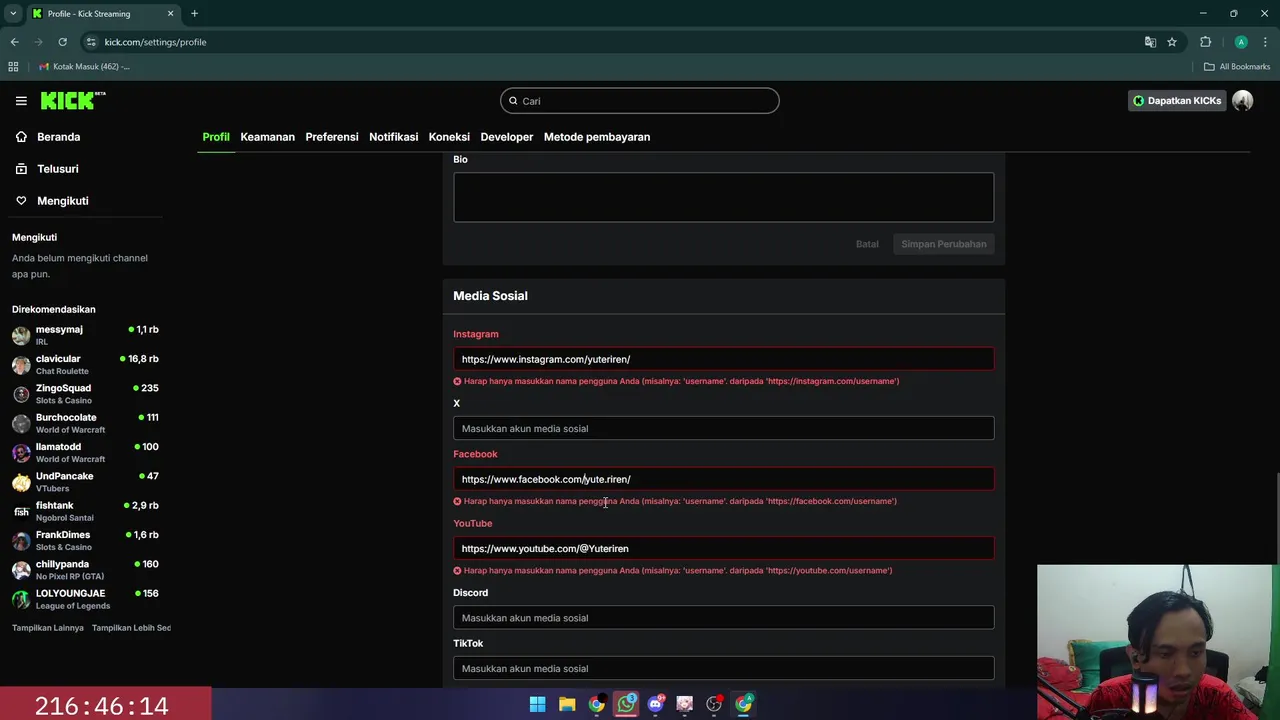Open clavicular Chat Roulette channel
Viewport: 1280px width, 720px height.
(85, 365)
